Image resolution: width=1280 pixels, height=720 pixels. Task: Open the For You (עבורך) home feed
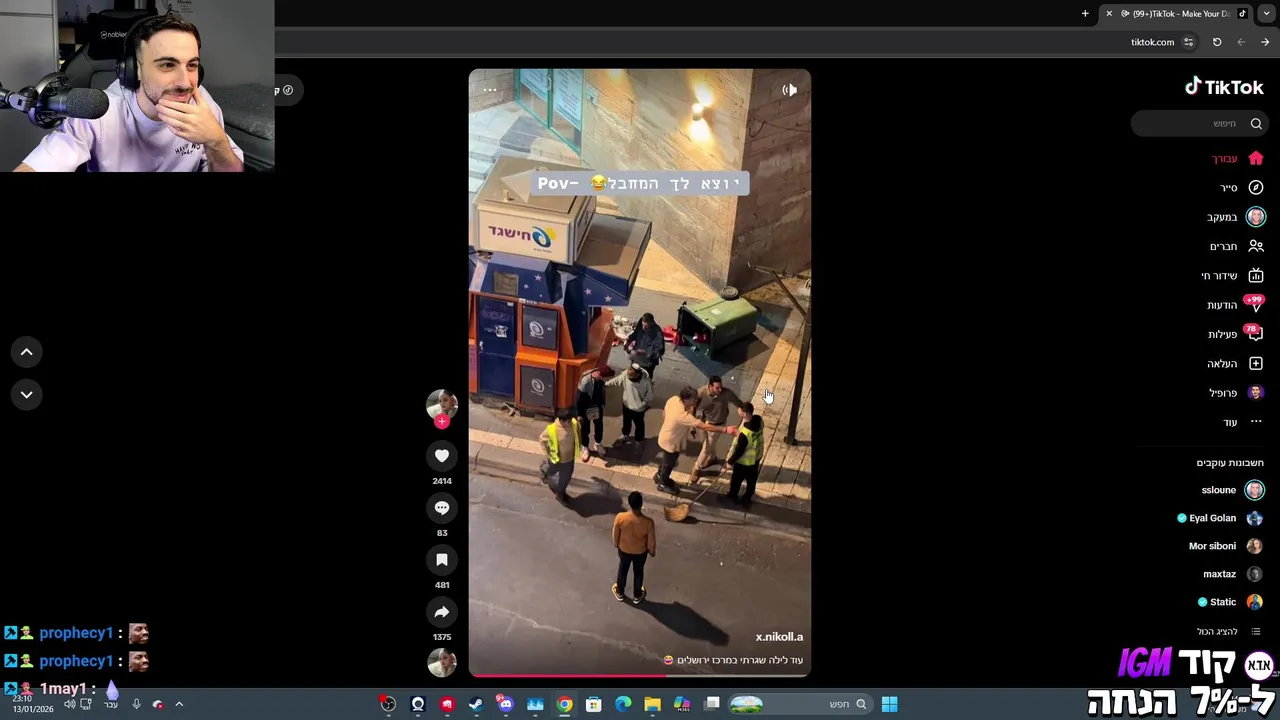point(1238,158)
